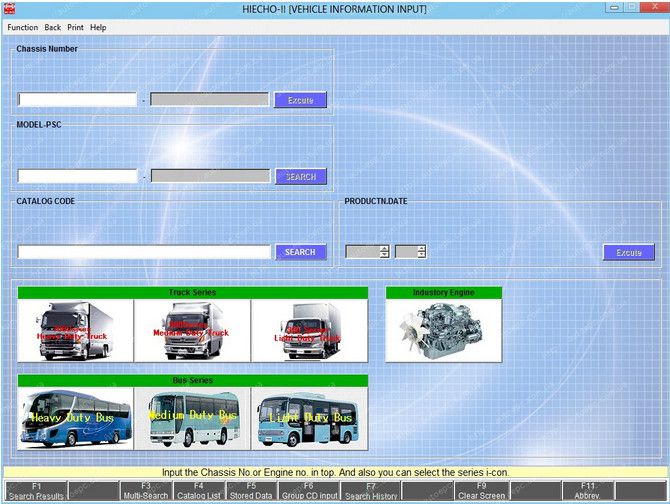Click the Industory Engine green header
Screen dimensions: 670x504
444,293
